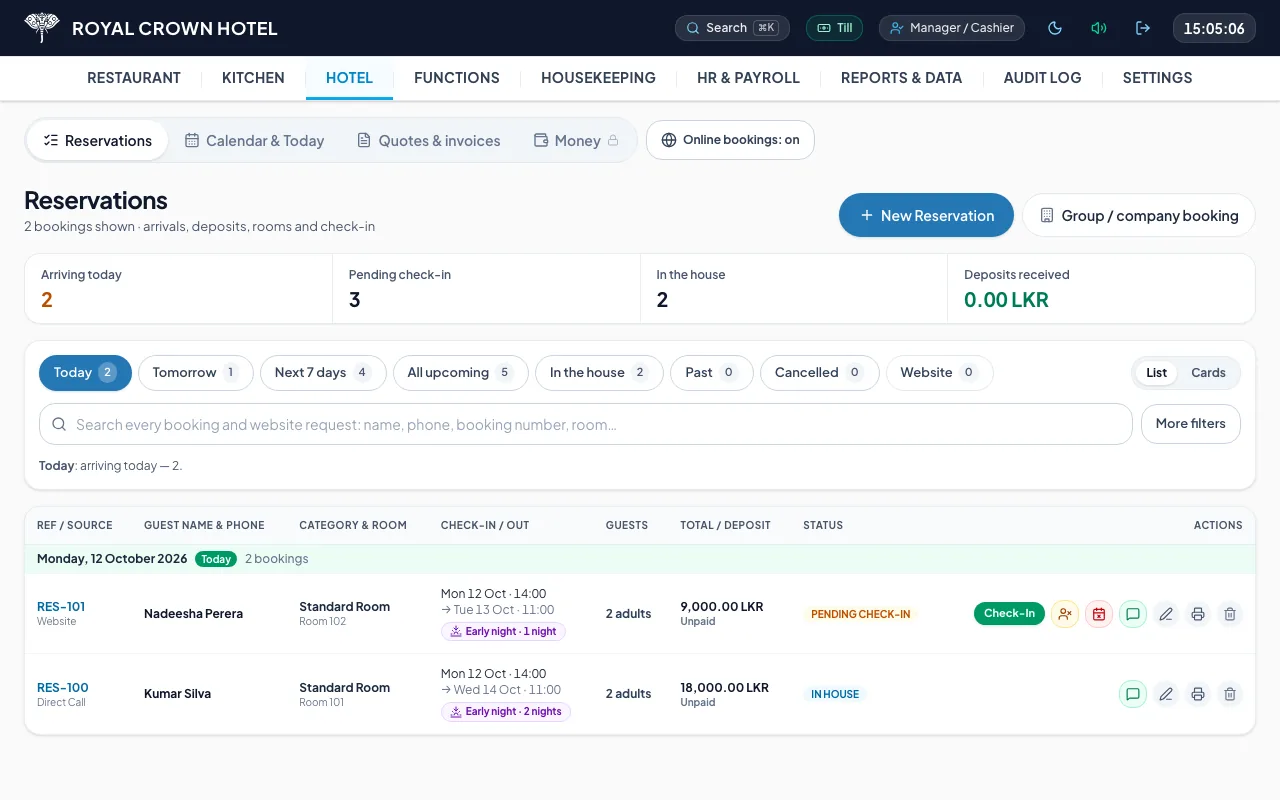Screen dimensions: 1280x800
Task: Open Quotes & invoices tab
Action: click(x=428, y=141)
